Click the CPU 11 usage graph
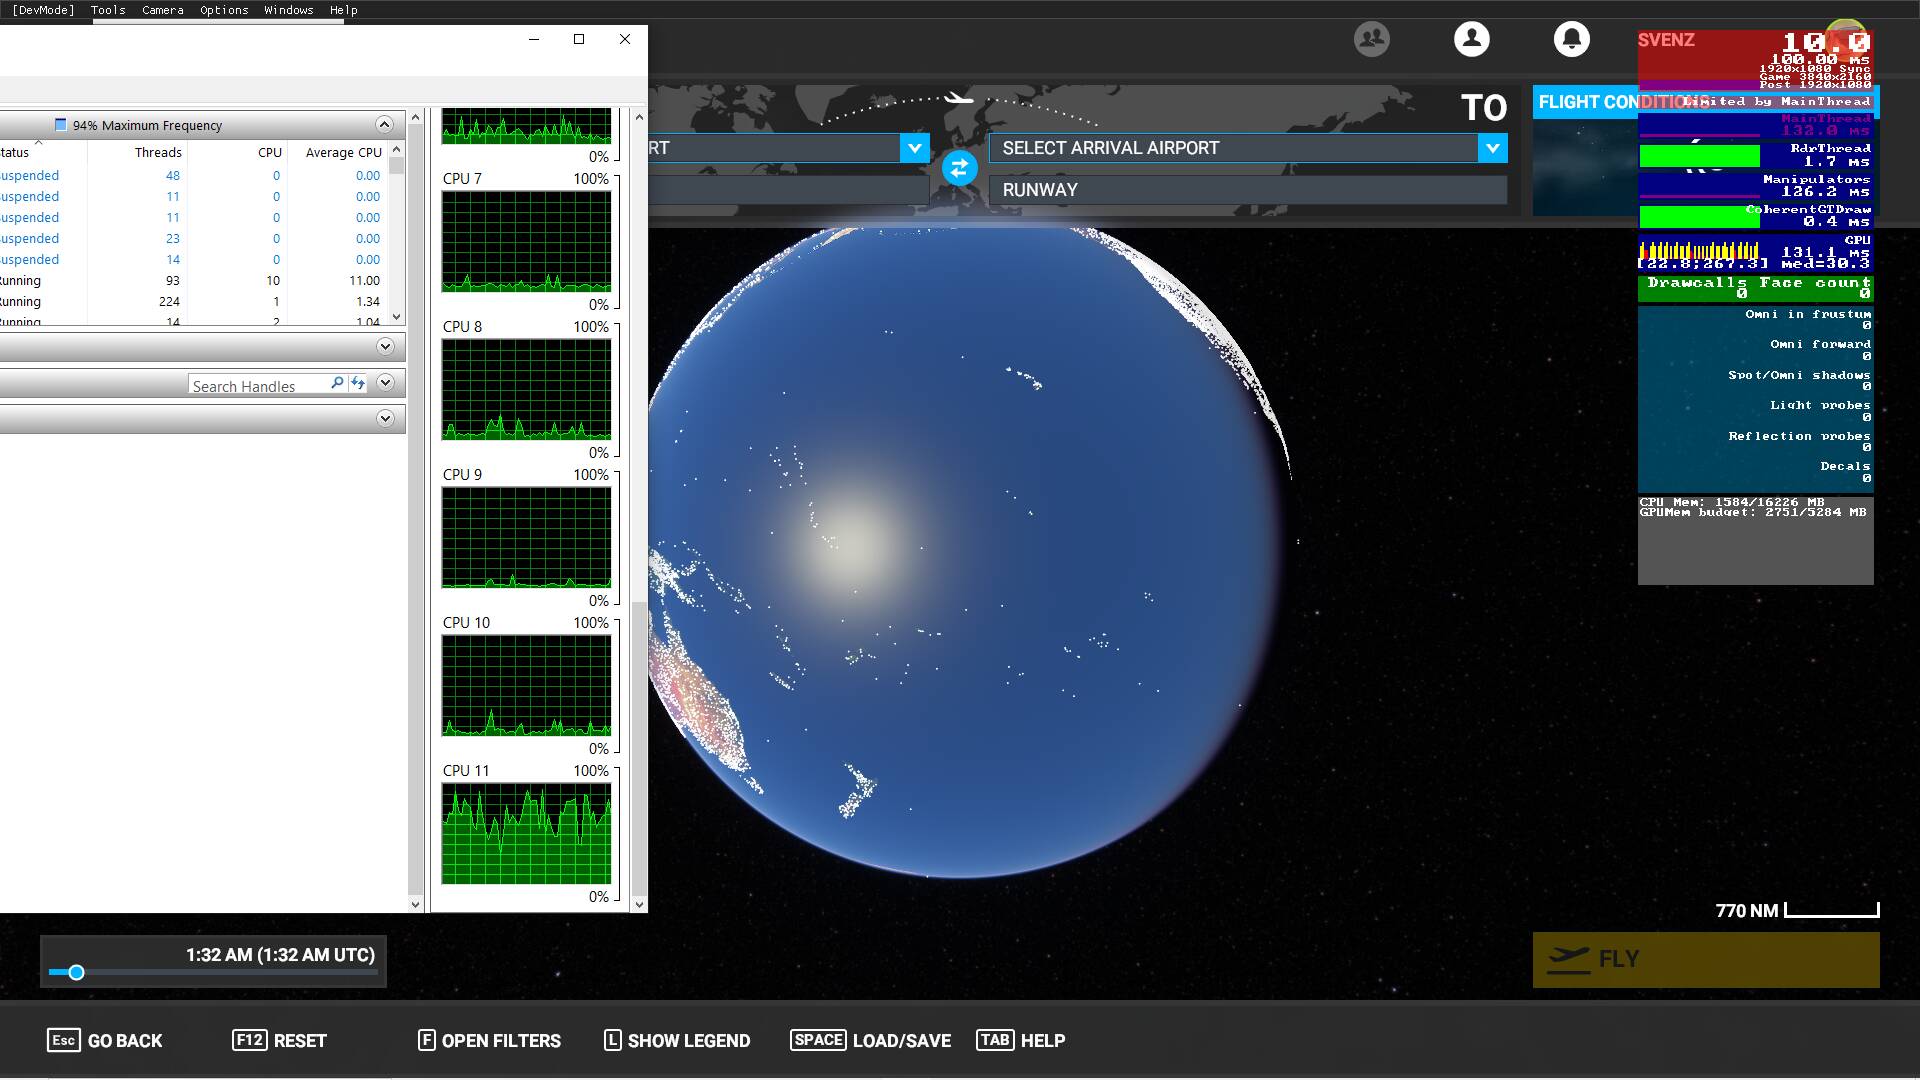The height and width of the screenshot is (1080, 1920). click(x=526, y=833)
